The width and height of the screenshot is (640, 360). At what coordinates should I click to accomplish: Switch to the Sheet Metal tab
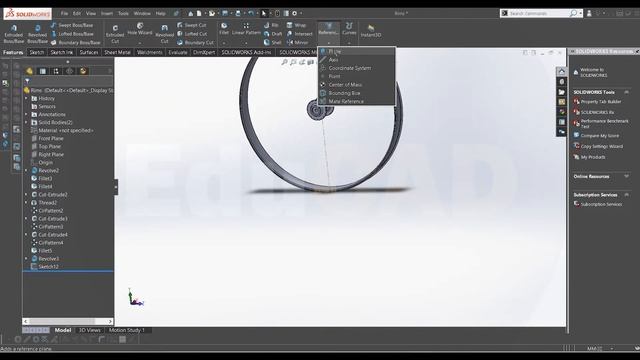[117, 52]
